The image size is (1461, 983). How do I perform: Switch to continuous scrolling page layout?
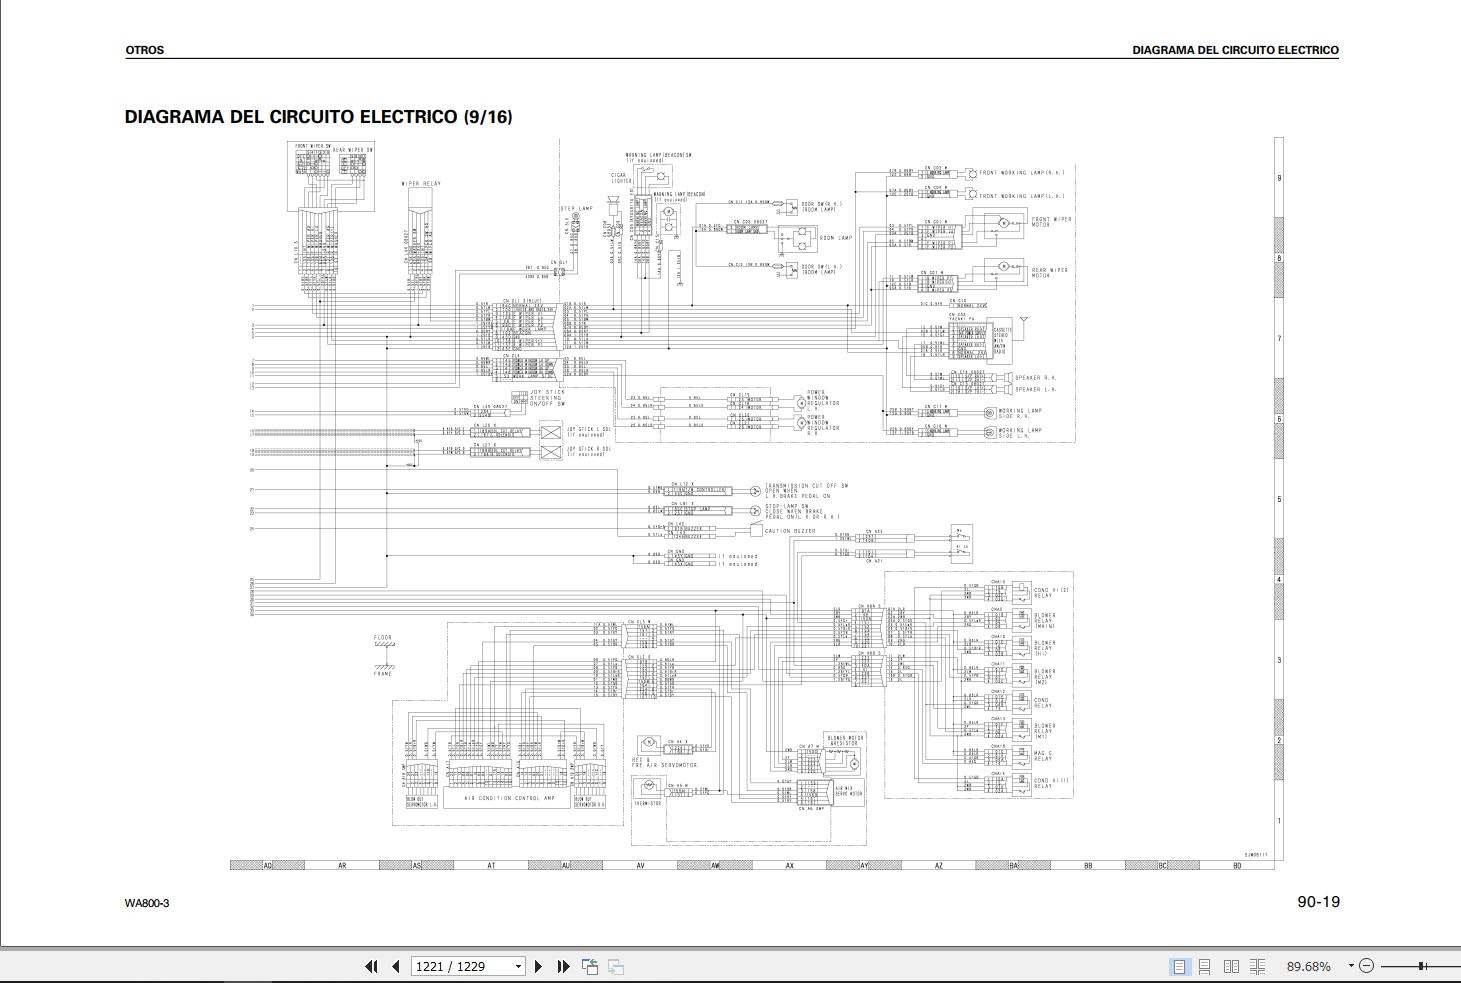click(1204, 966)
